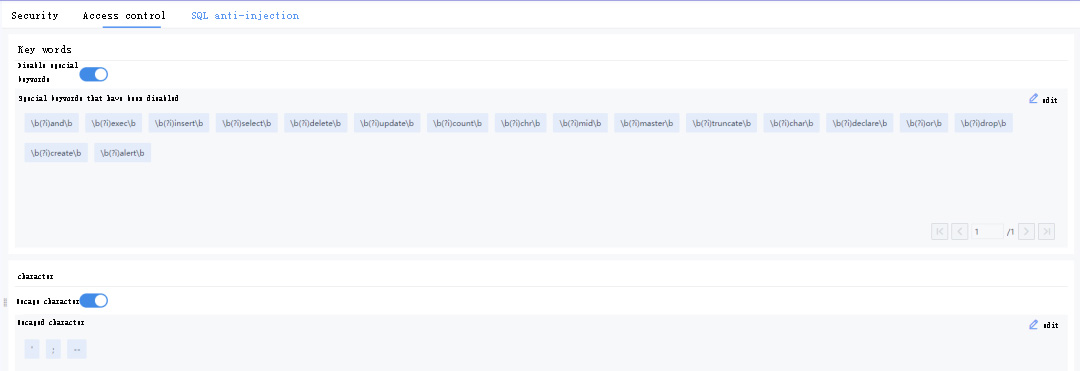Go to next keywords page
This screenshot has width=1080, height=371.
[x=1026, y=231]
